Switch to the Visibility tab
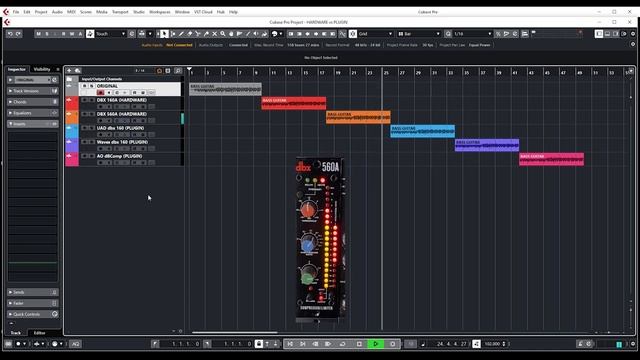 pyautogui.click(x=42, y=69)
